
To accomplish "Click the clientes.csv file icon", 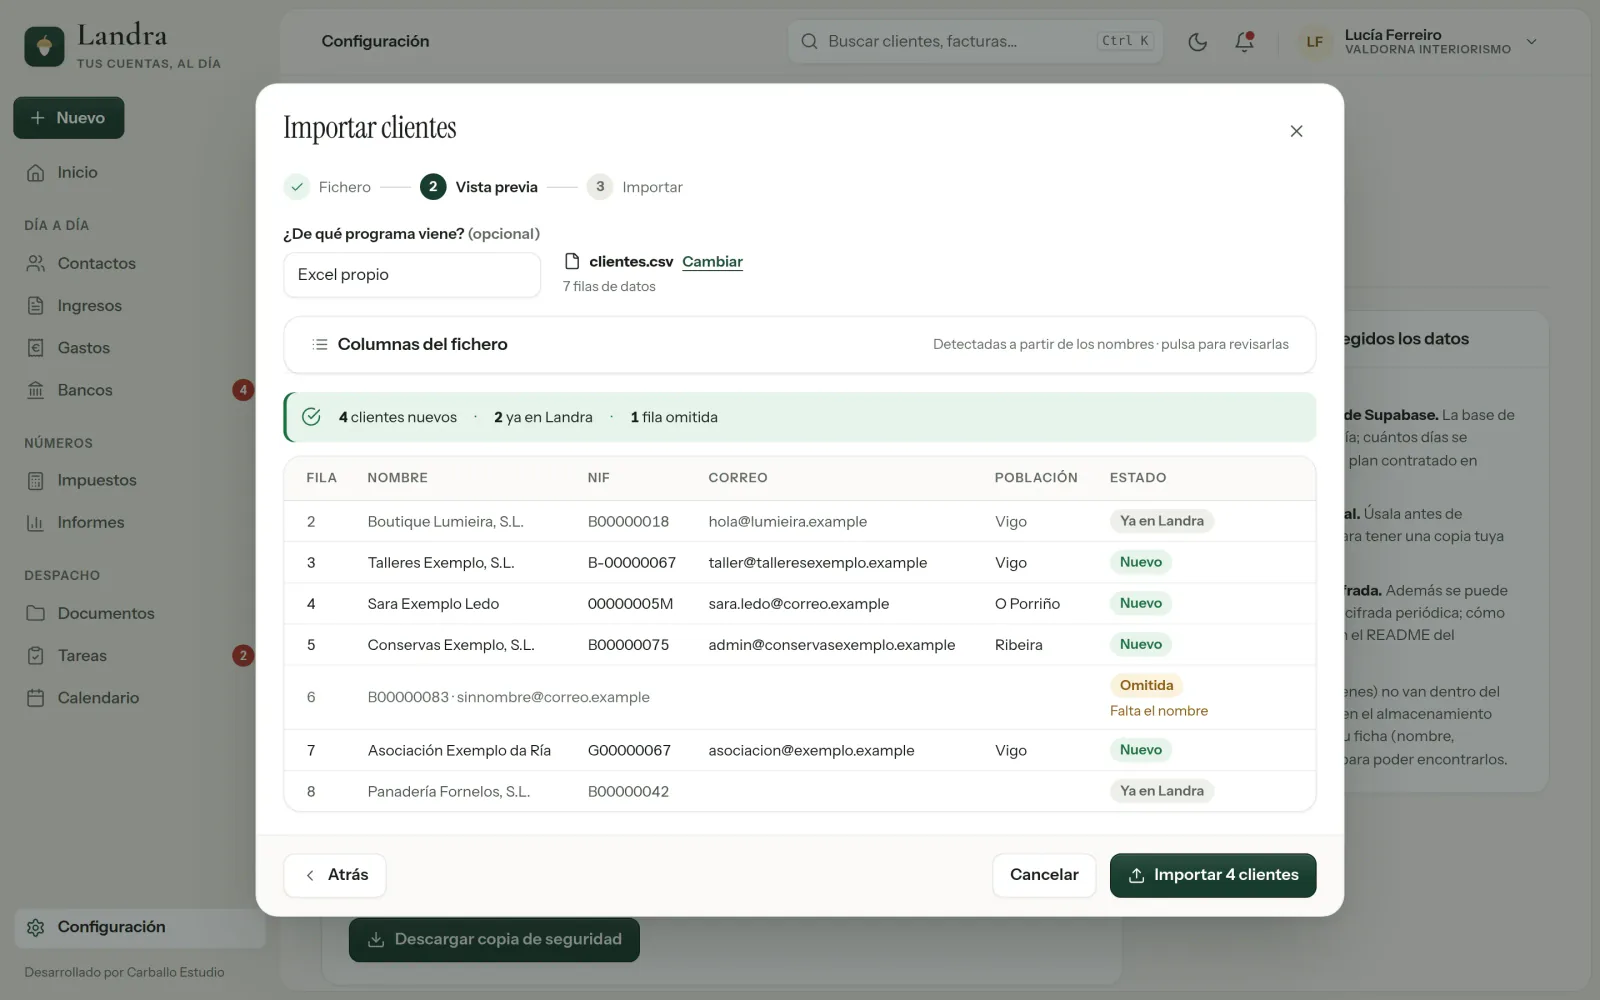I will tap(572, 262).
